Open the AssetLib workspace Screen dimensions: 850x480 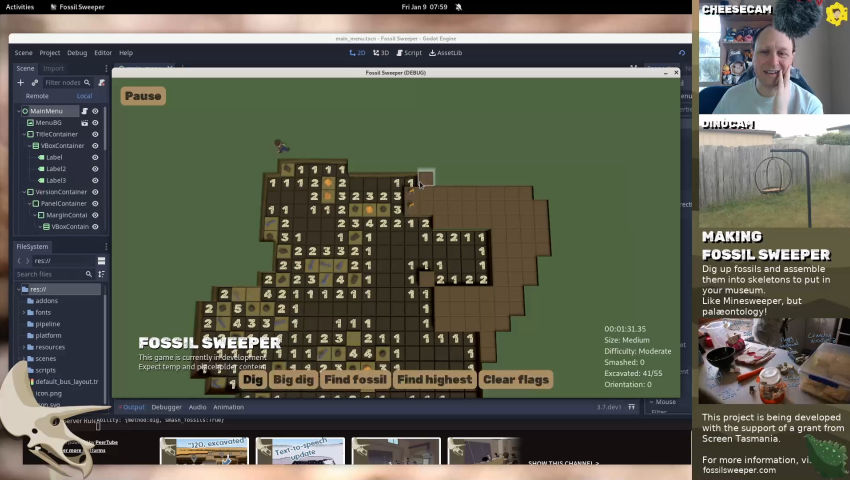point(446,53)
